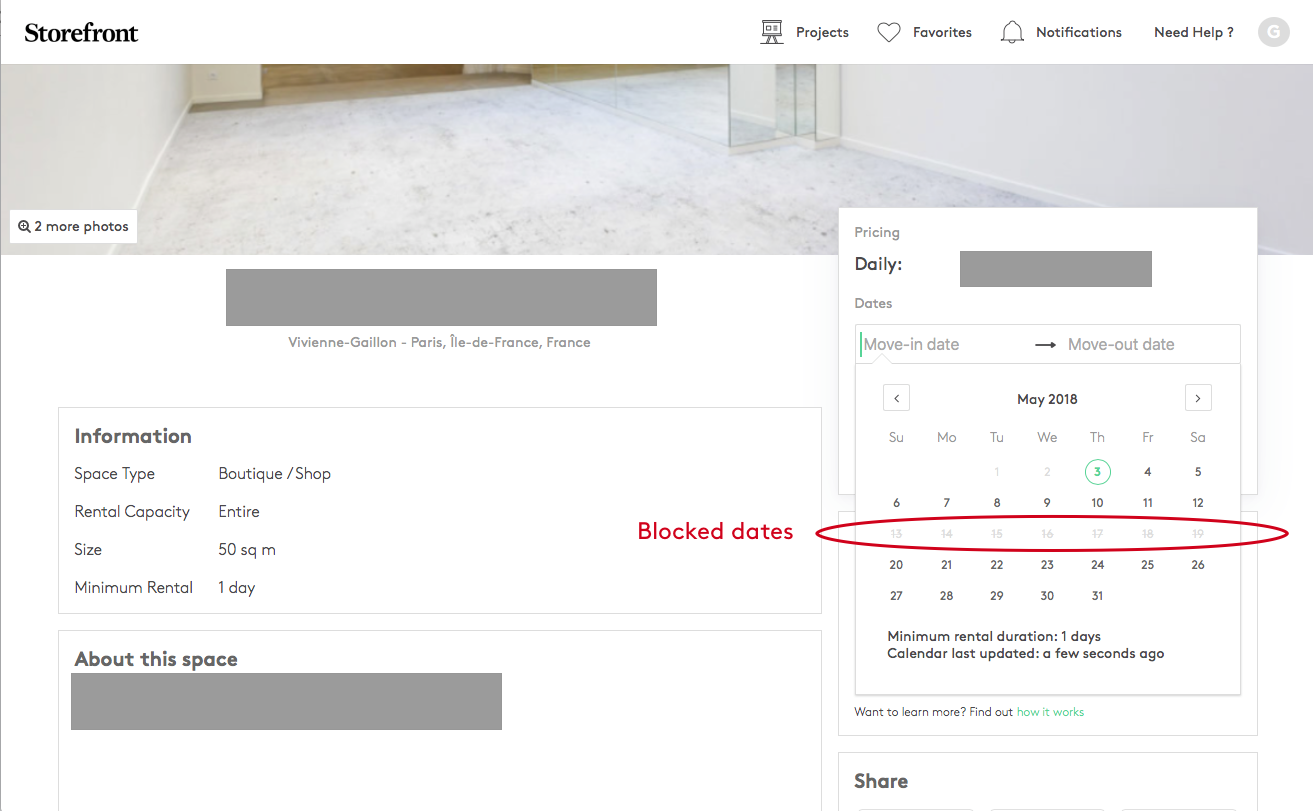Click the Favorites heart icon

(888, 32)
